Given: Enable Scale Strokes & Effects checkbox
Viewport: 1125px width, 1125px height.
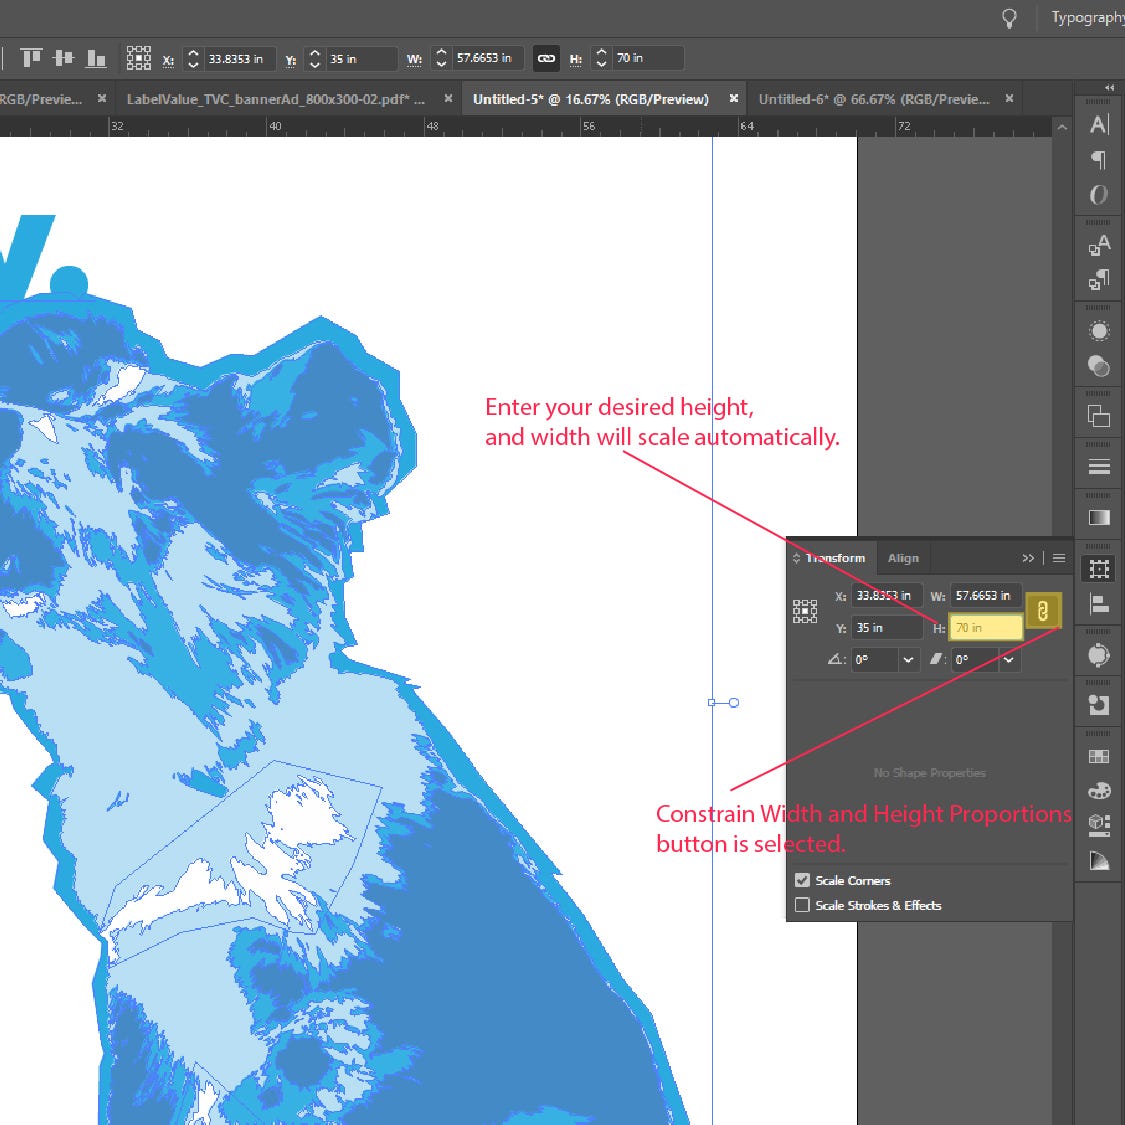Looking at the screenshot, I should (802, 905).
